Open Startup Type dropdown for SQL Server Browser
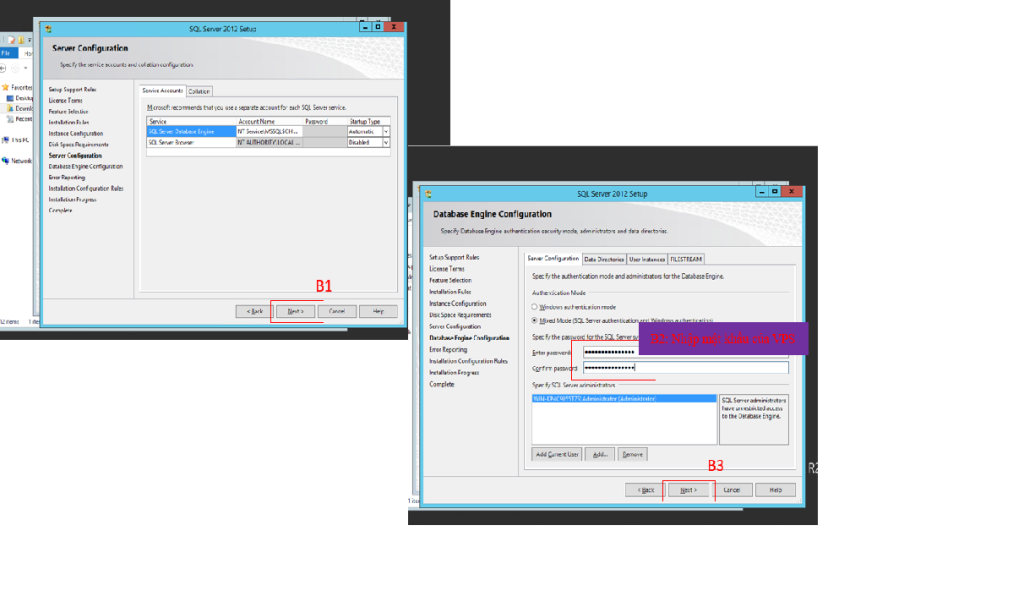 pos(386,142)
